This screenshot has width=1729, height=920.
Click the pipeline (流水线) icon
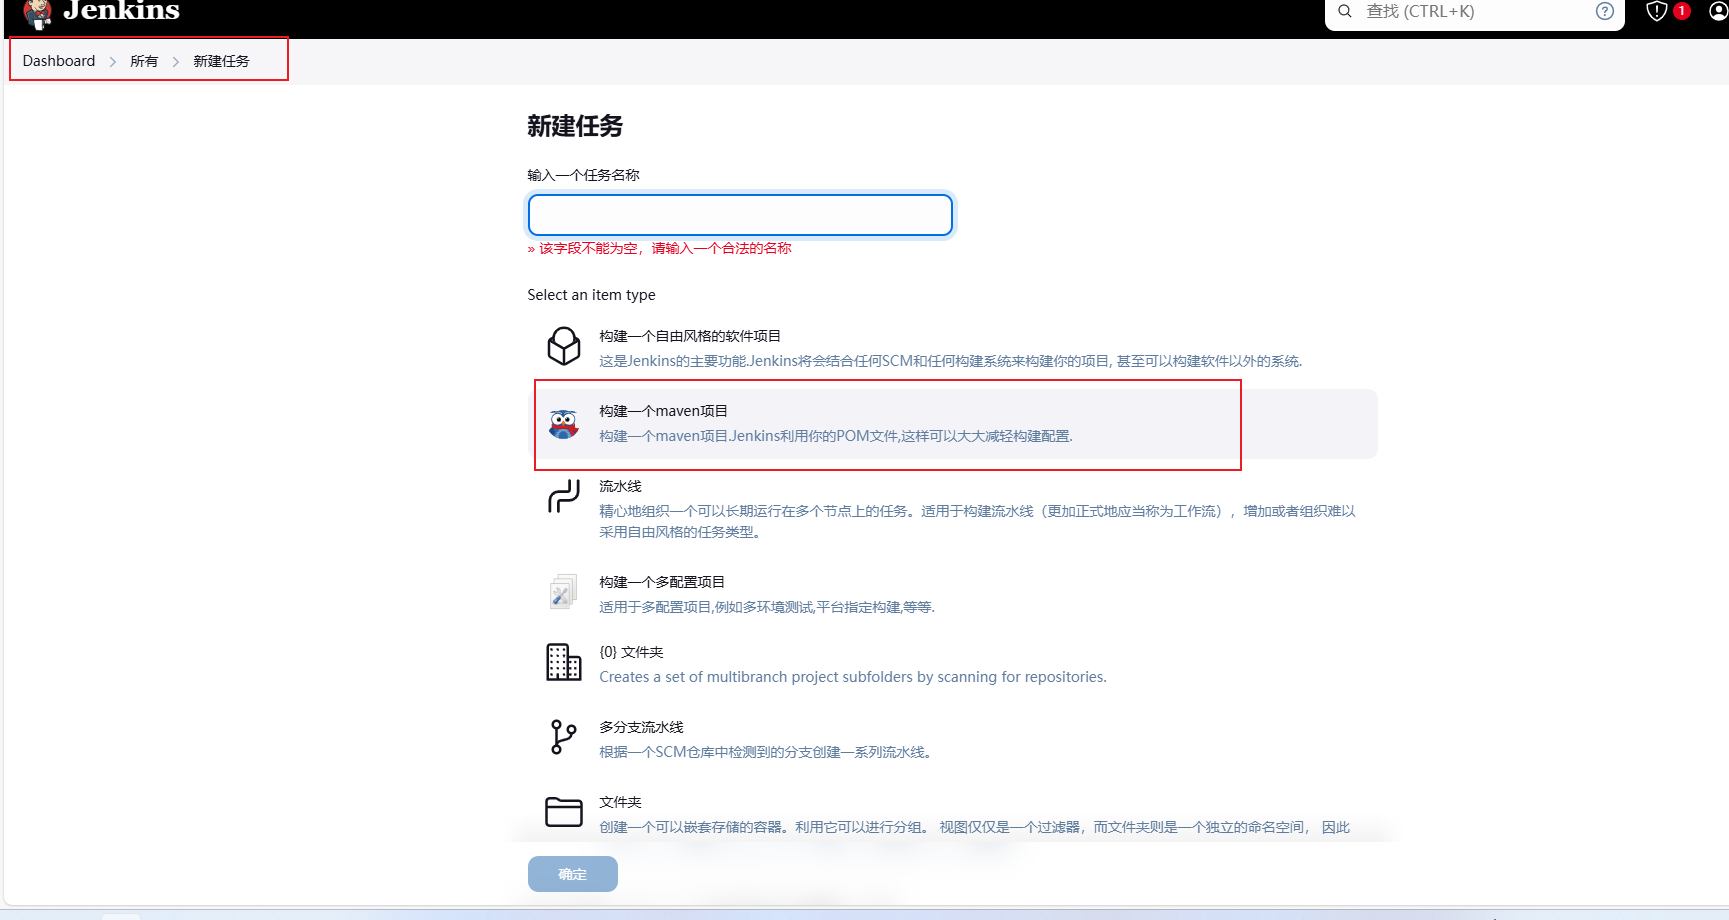pyautogui.click(x=564, y=496)
